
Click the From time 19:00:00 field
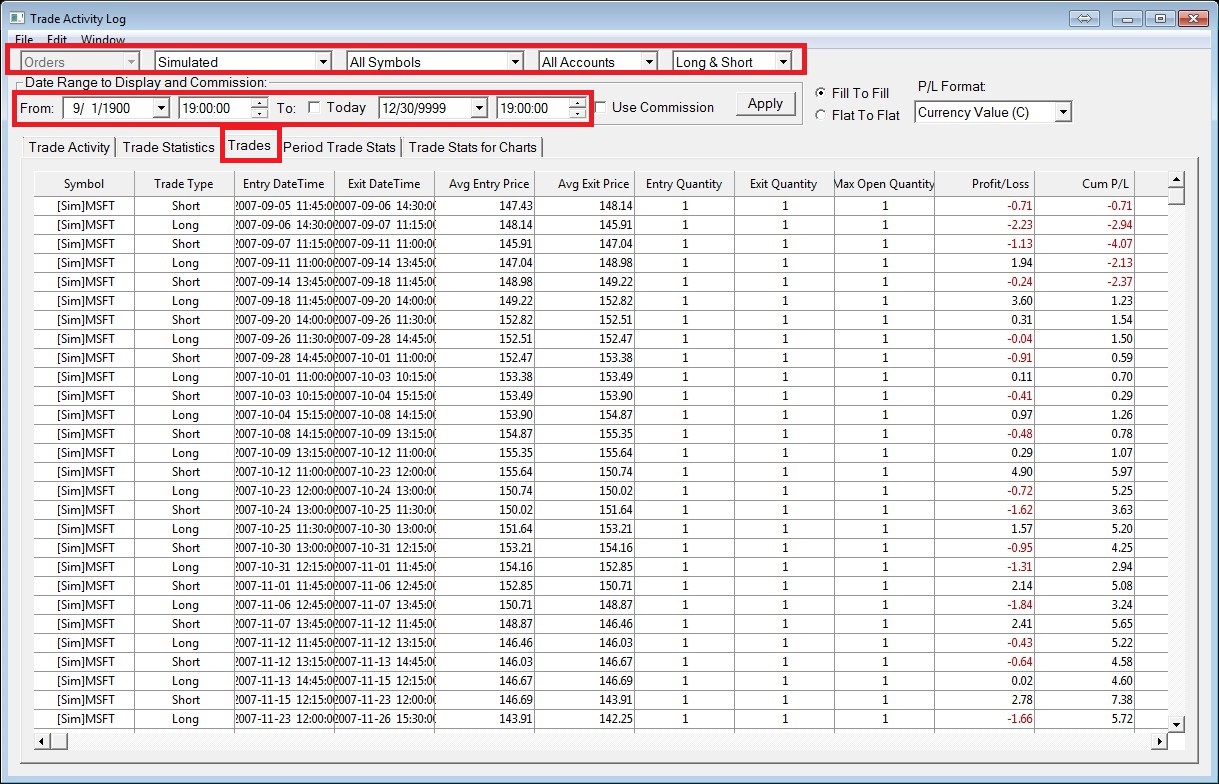pyautogui.click(x=213, y=107)
